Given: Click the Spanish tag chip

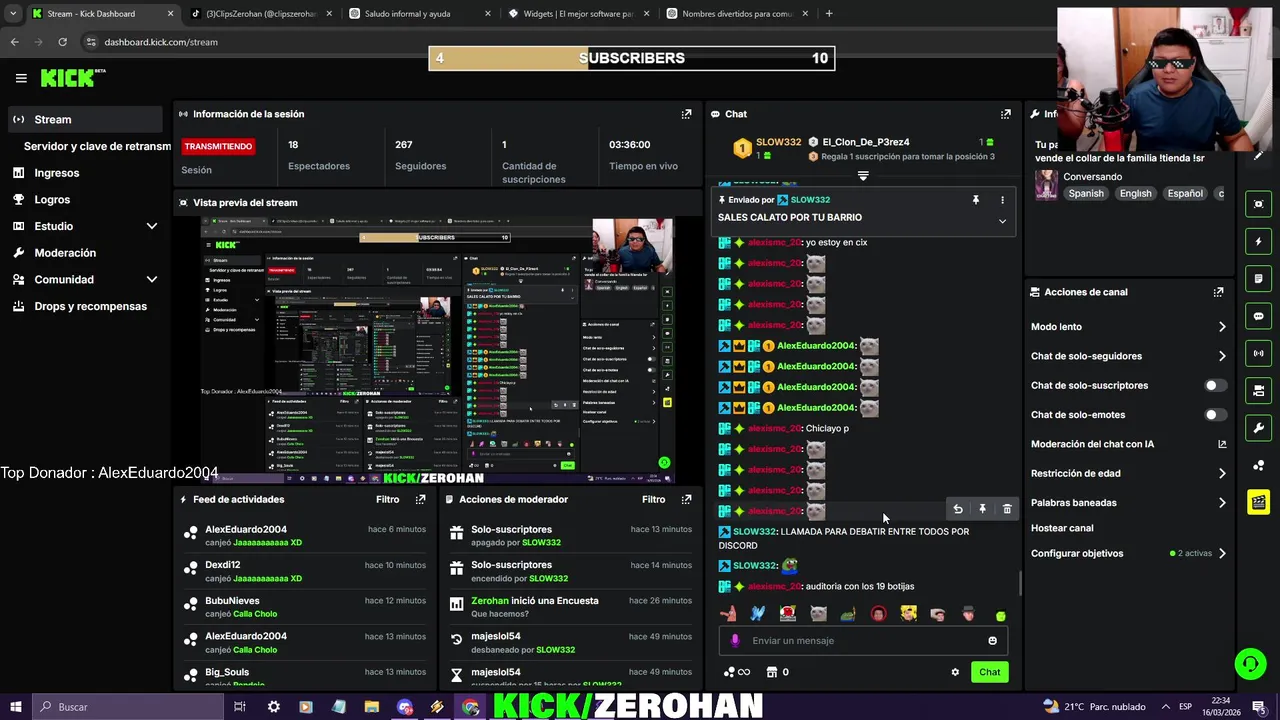Looking at the screenshot, I should click(x=1086, y=193).
